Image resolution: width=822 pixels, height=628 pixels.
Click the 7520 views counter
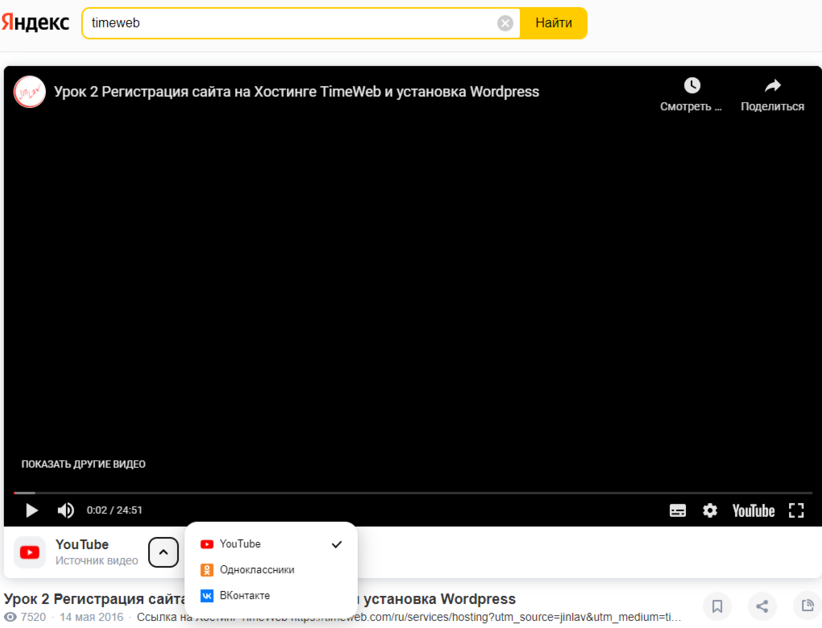coord(25,617)
